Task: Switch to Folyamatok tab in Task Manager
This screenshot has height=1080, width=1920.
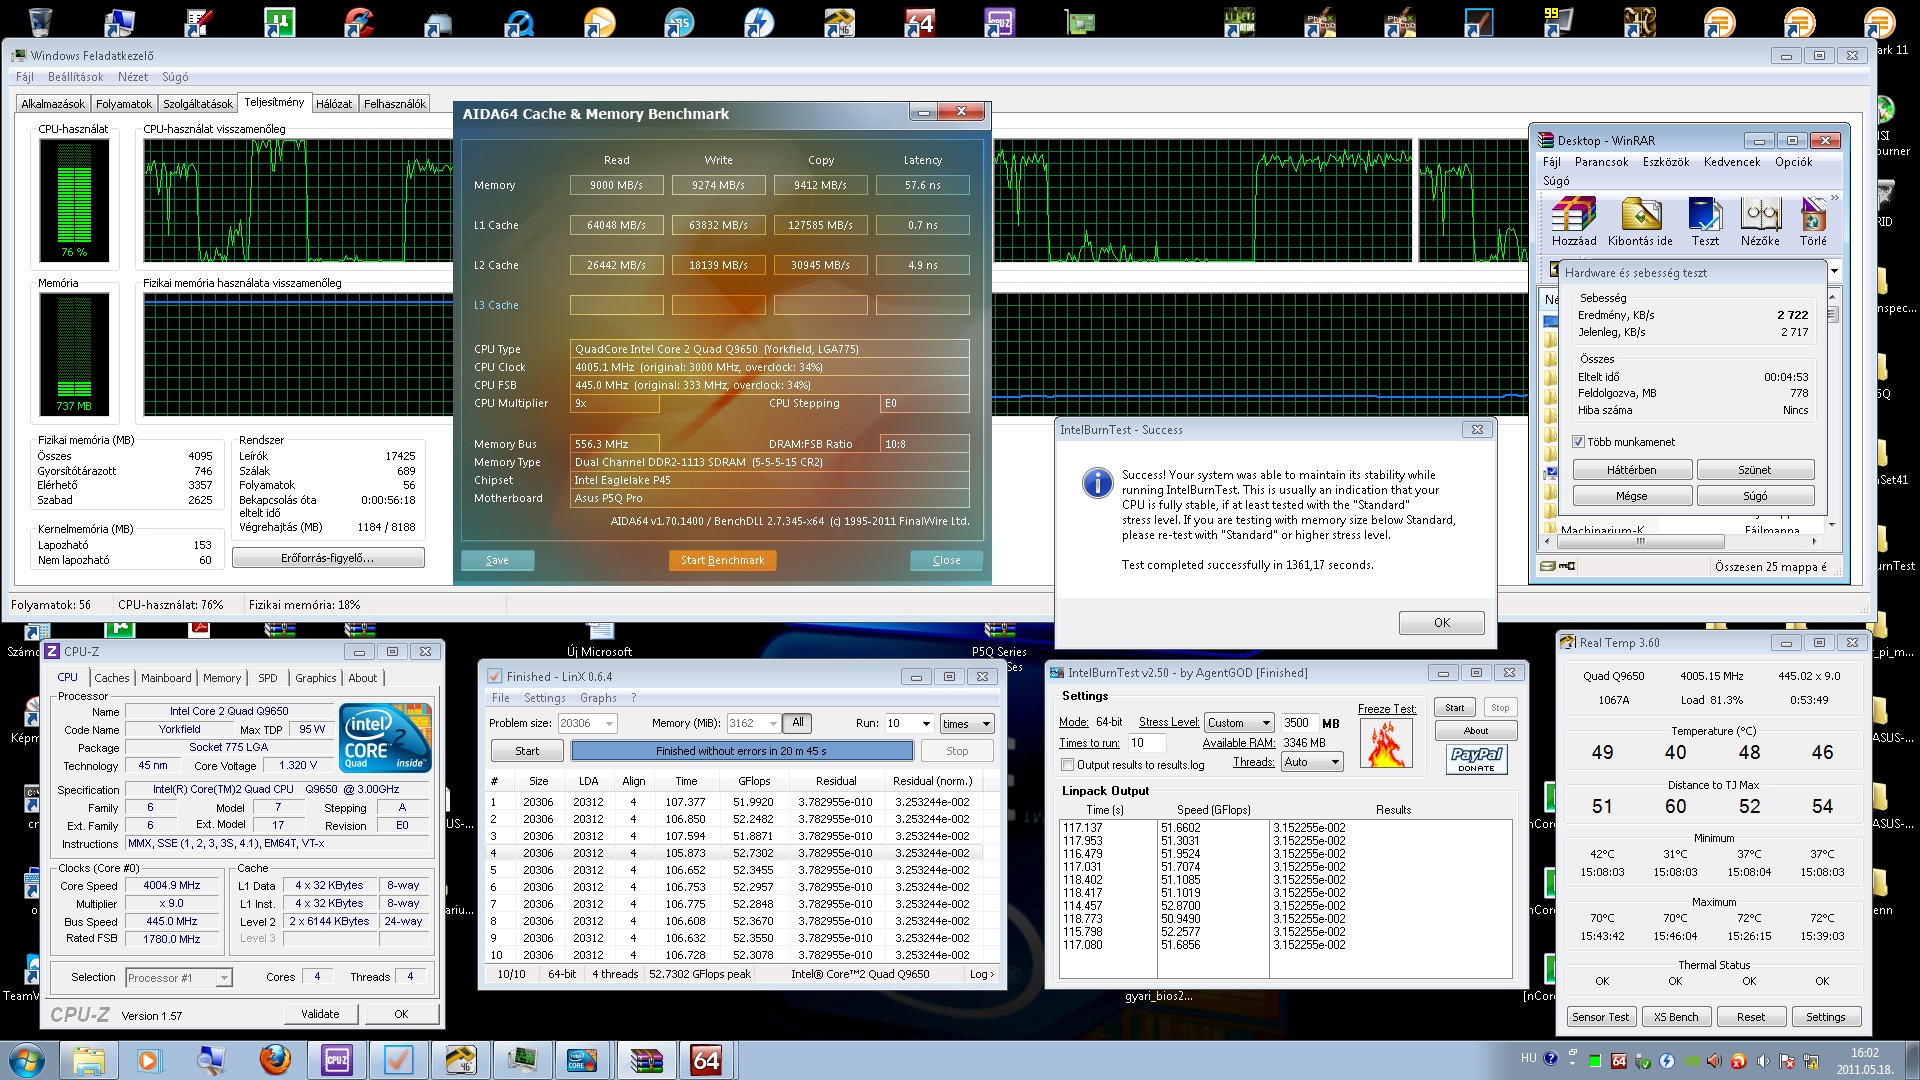Action: pos(124,104)
